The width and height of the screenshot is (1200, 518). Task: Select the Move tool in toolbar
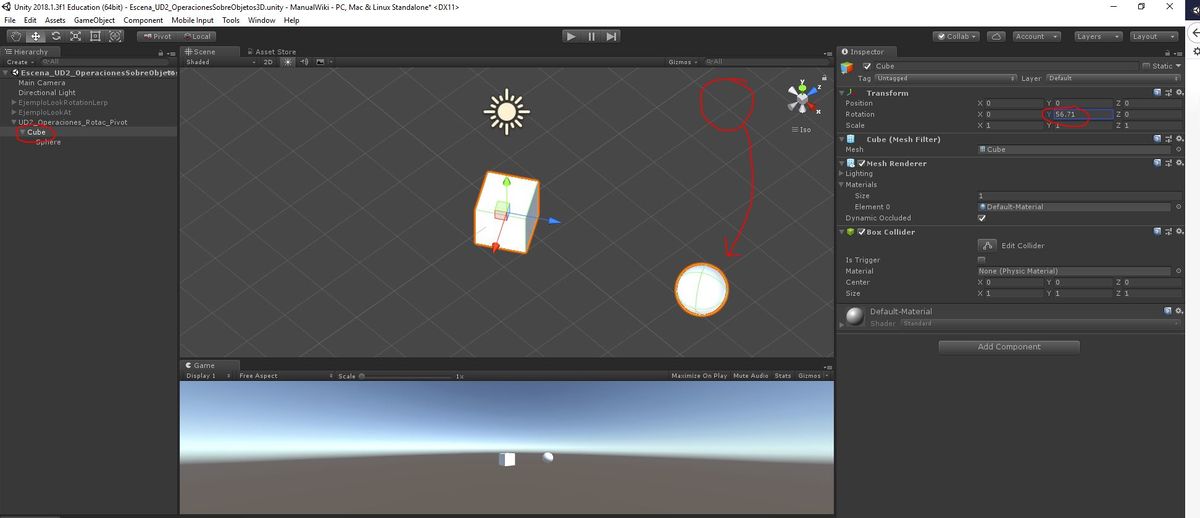35,36
